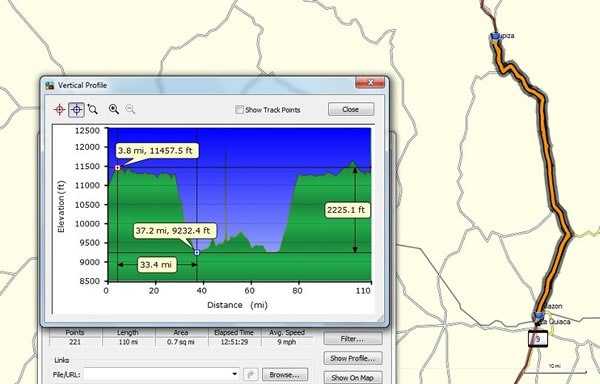
Task: Activate the zoom region magnifier tool
Action: point(93,109)
